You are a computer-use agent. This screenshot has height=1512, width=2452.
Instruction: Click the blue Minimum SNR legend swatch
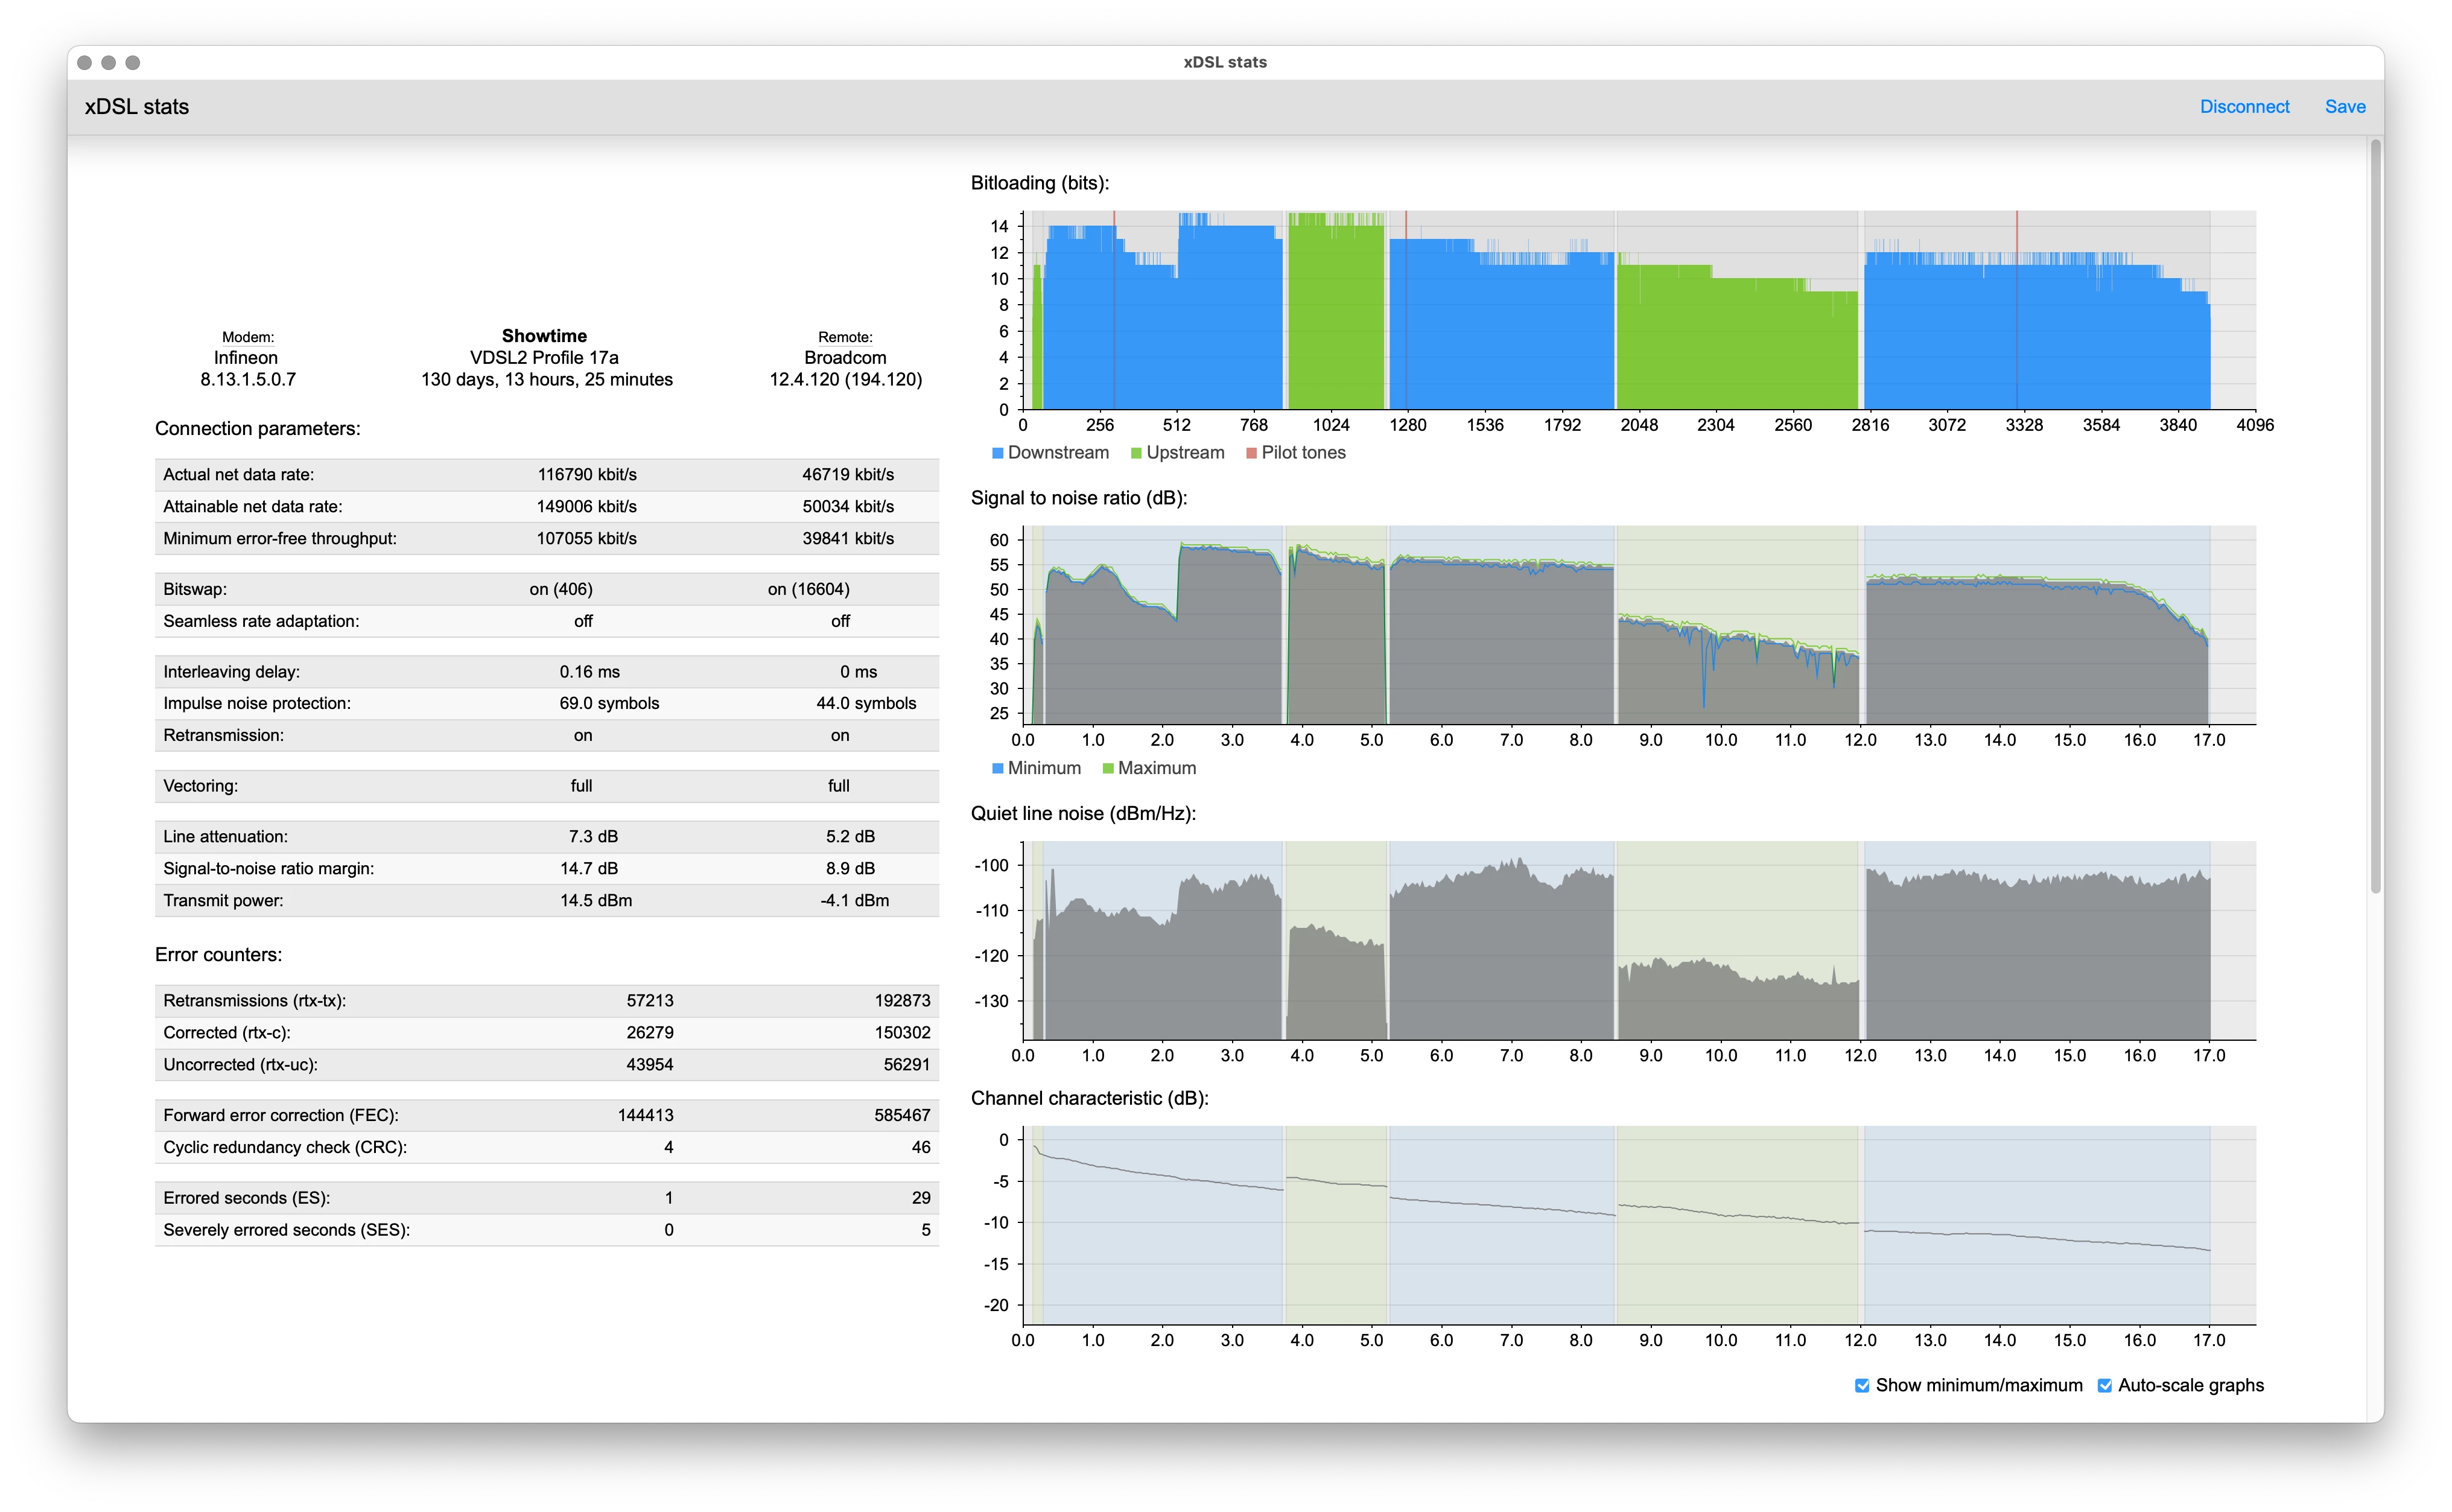click(x=997, y=768)
